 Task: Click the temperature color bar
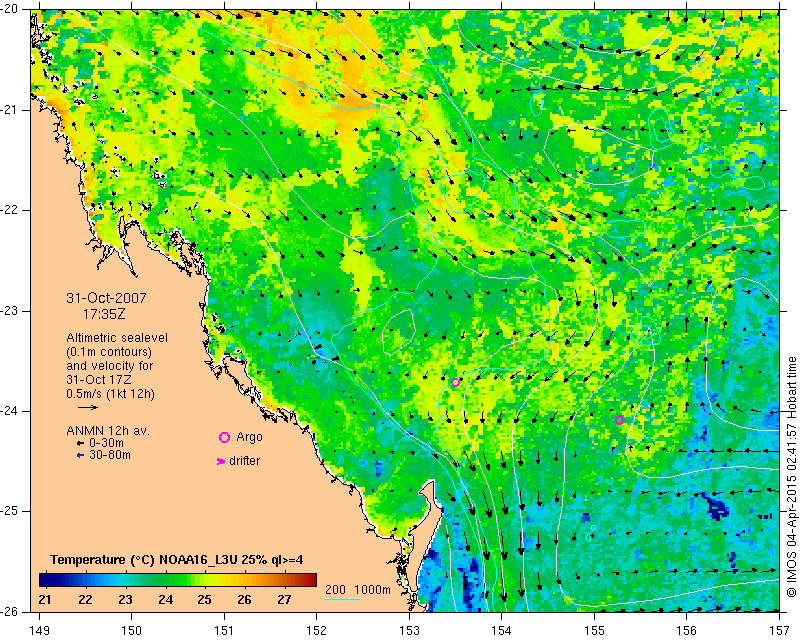[x=178, y=580]
